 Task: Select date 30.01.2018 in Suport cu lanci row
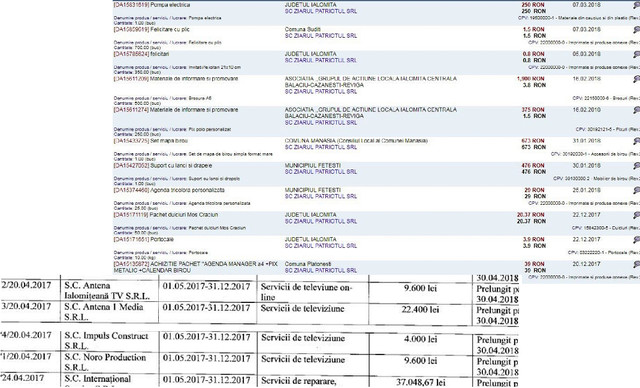(586, 165)
